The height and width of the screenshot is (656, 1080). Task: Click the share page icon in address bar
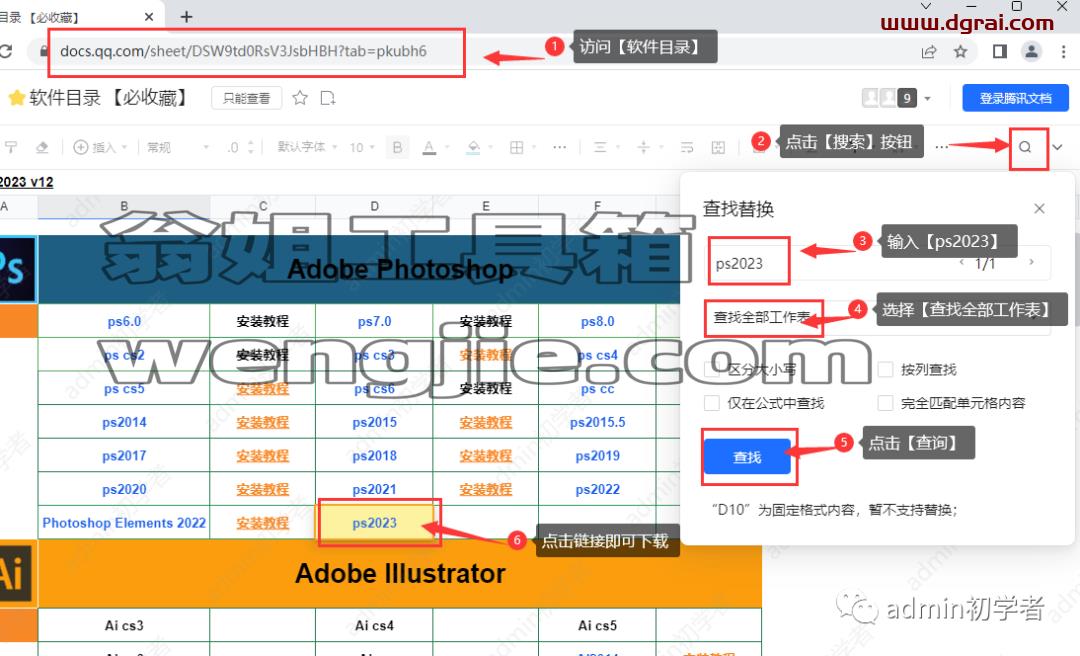[929, 52]
